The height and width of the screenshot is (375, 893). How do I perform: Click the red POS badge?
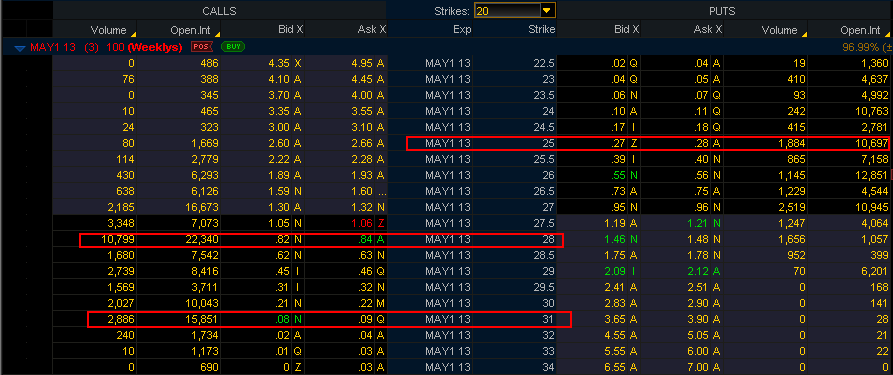click(202, 47)
